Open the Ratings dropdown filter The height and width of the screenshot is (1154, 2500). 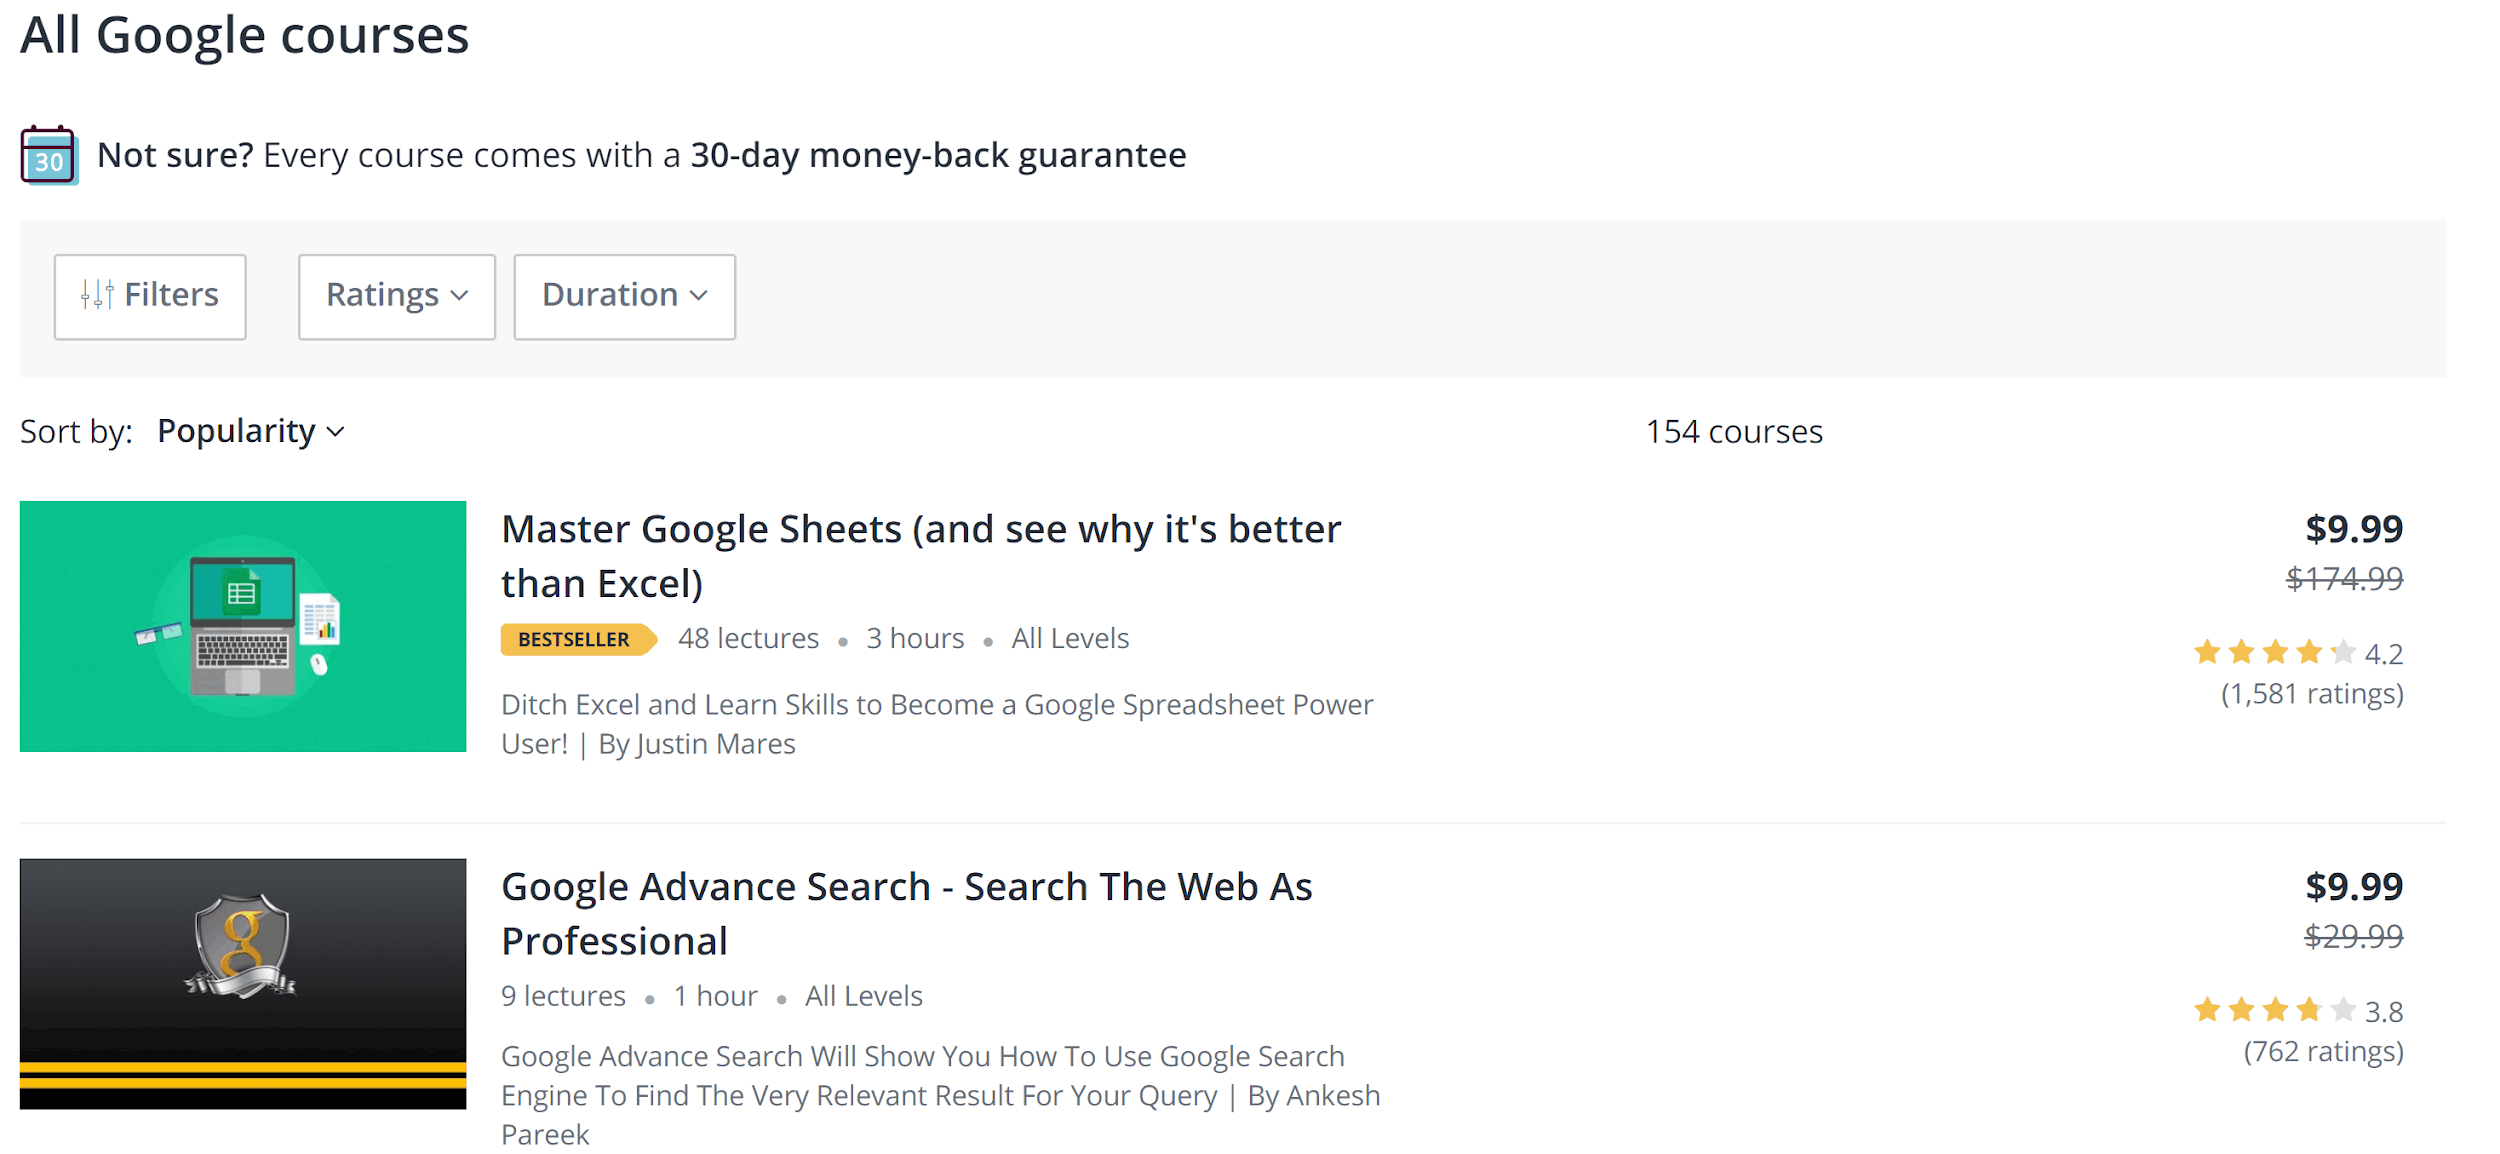[x=394, y=293]
